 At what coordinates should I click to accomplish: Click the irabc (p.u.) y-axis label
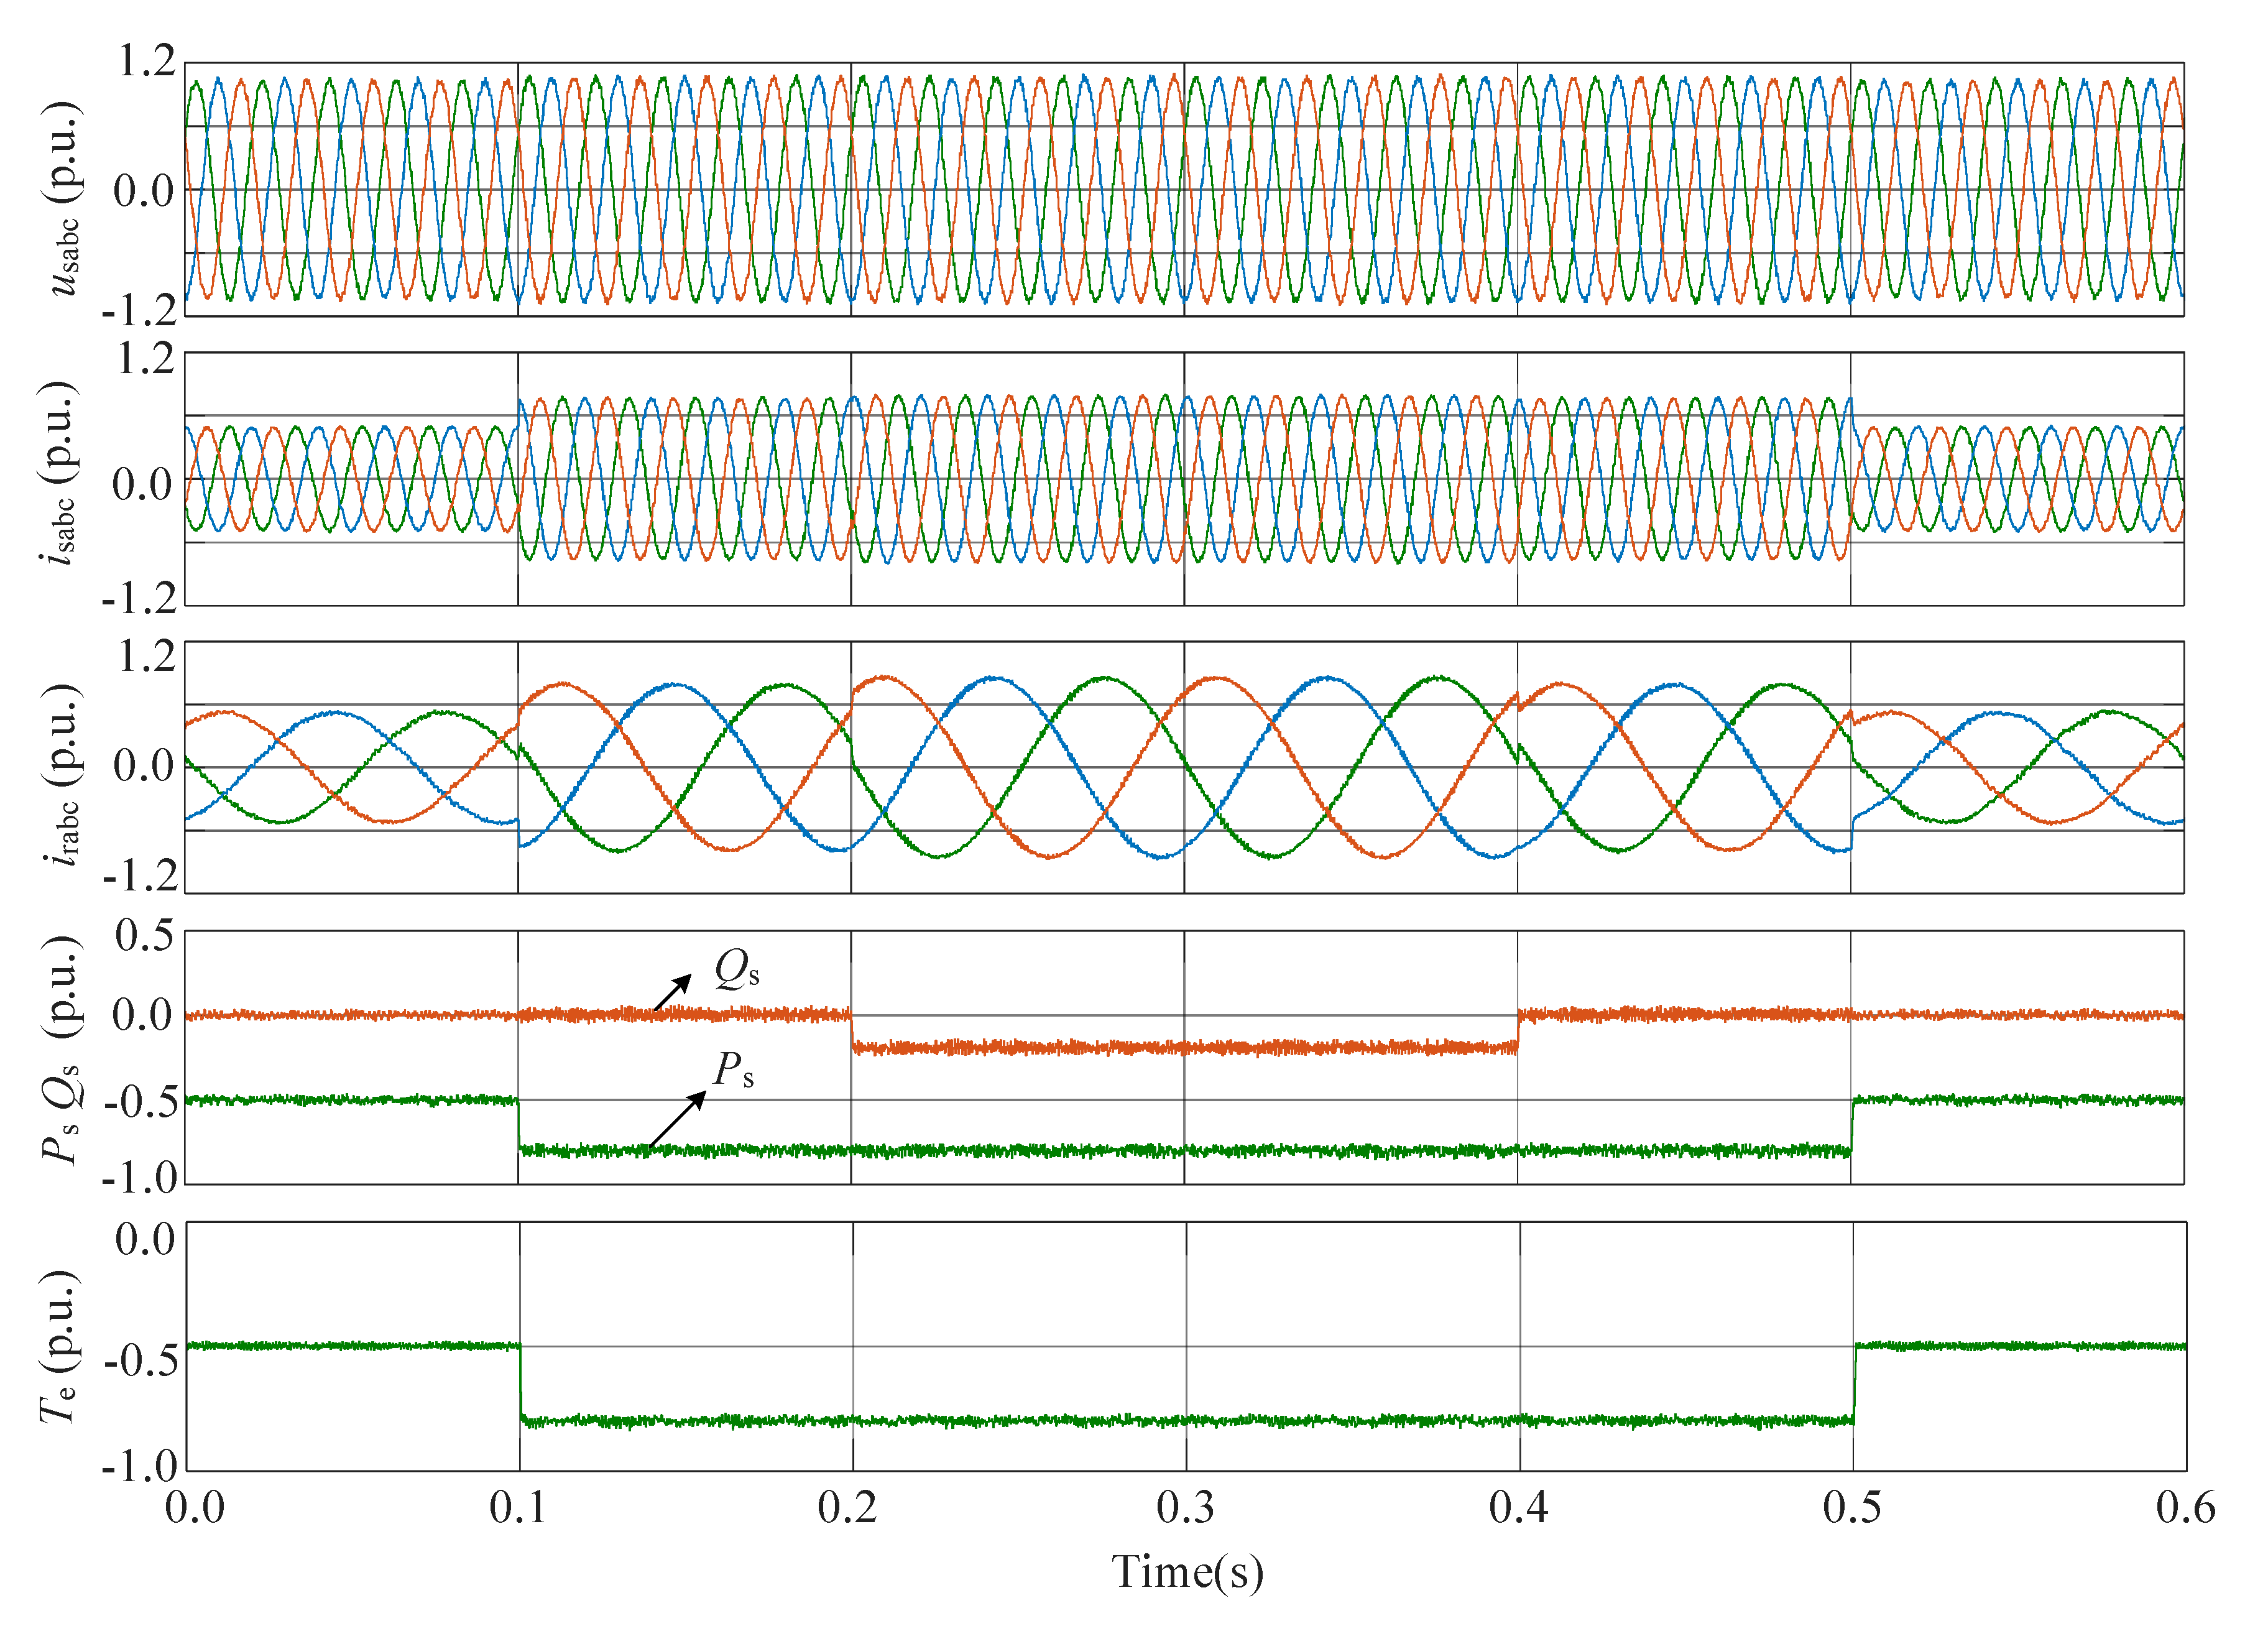click(64, 774)
